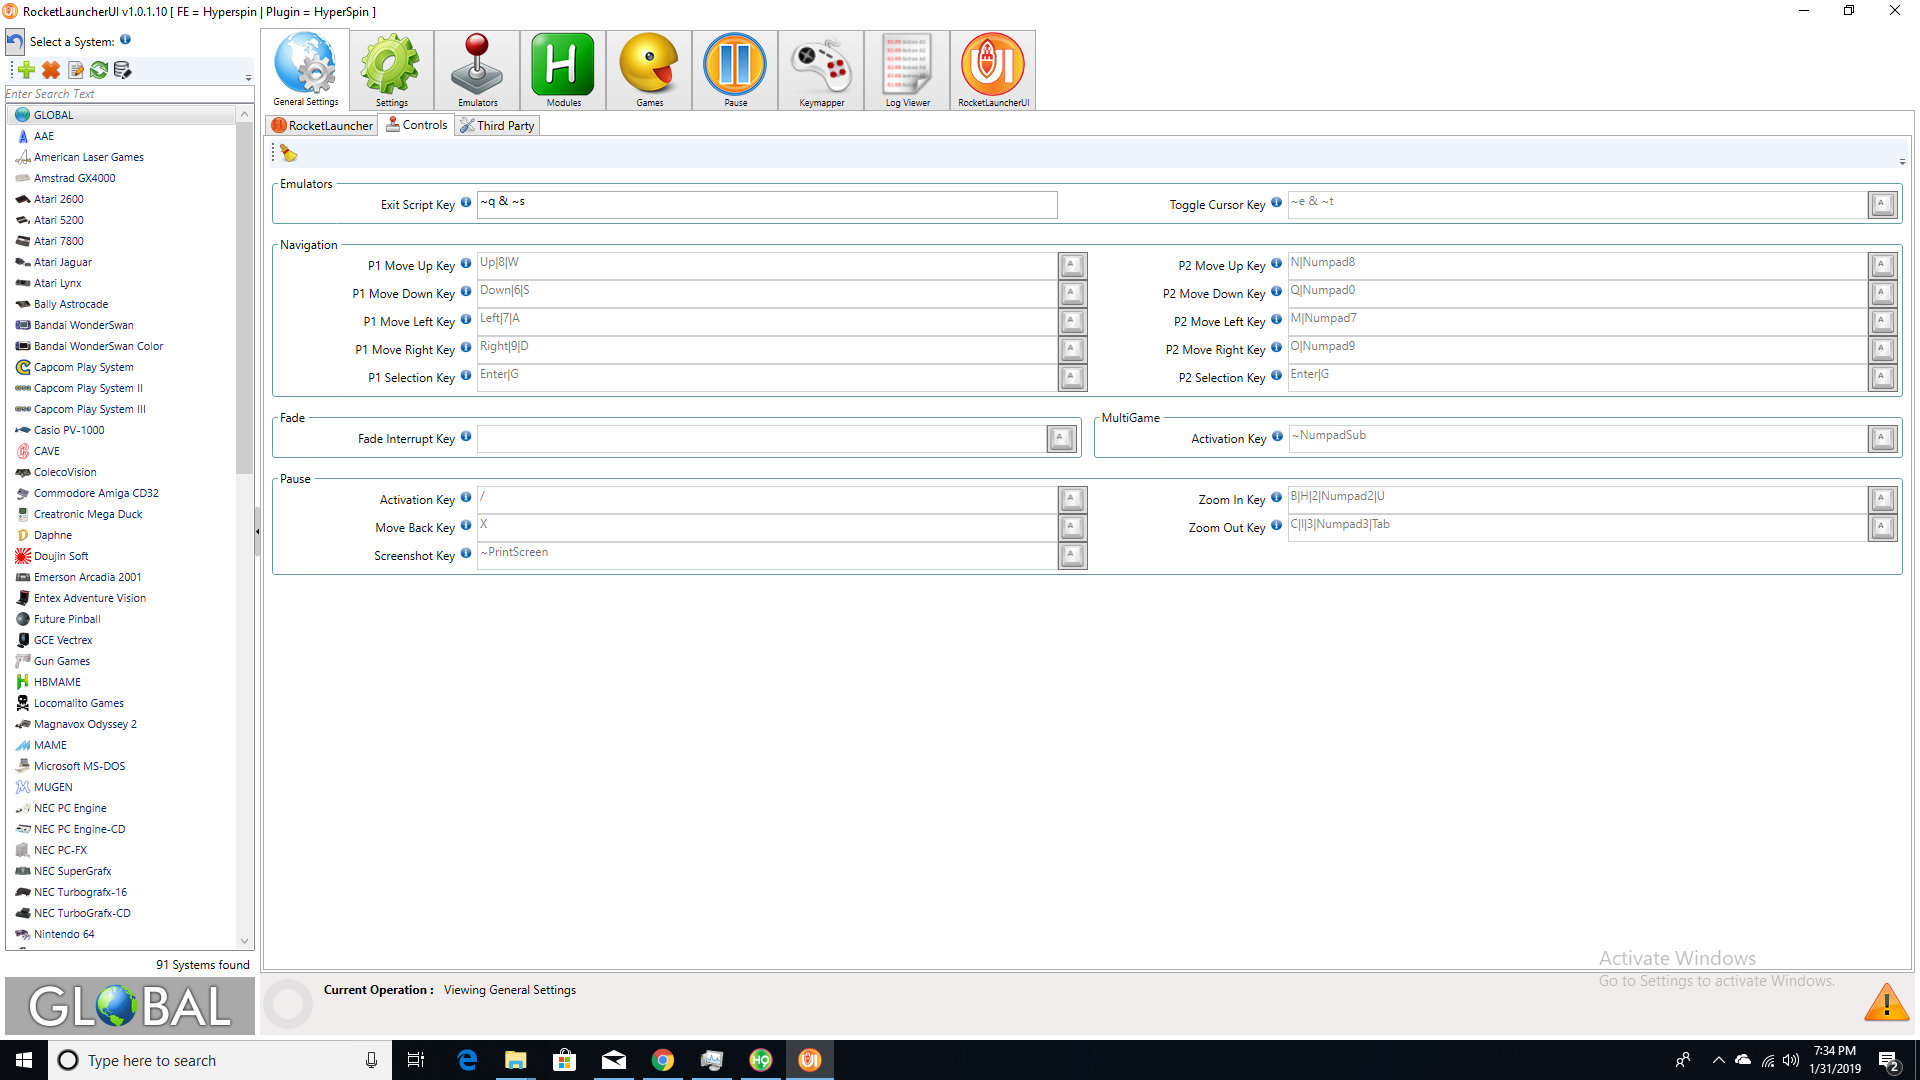Expand controls toolbar overflow arrow at right
The image size is (1920, 1080).
(x=1902, y=162)
